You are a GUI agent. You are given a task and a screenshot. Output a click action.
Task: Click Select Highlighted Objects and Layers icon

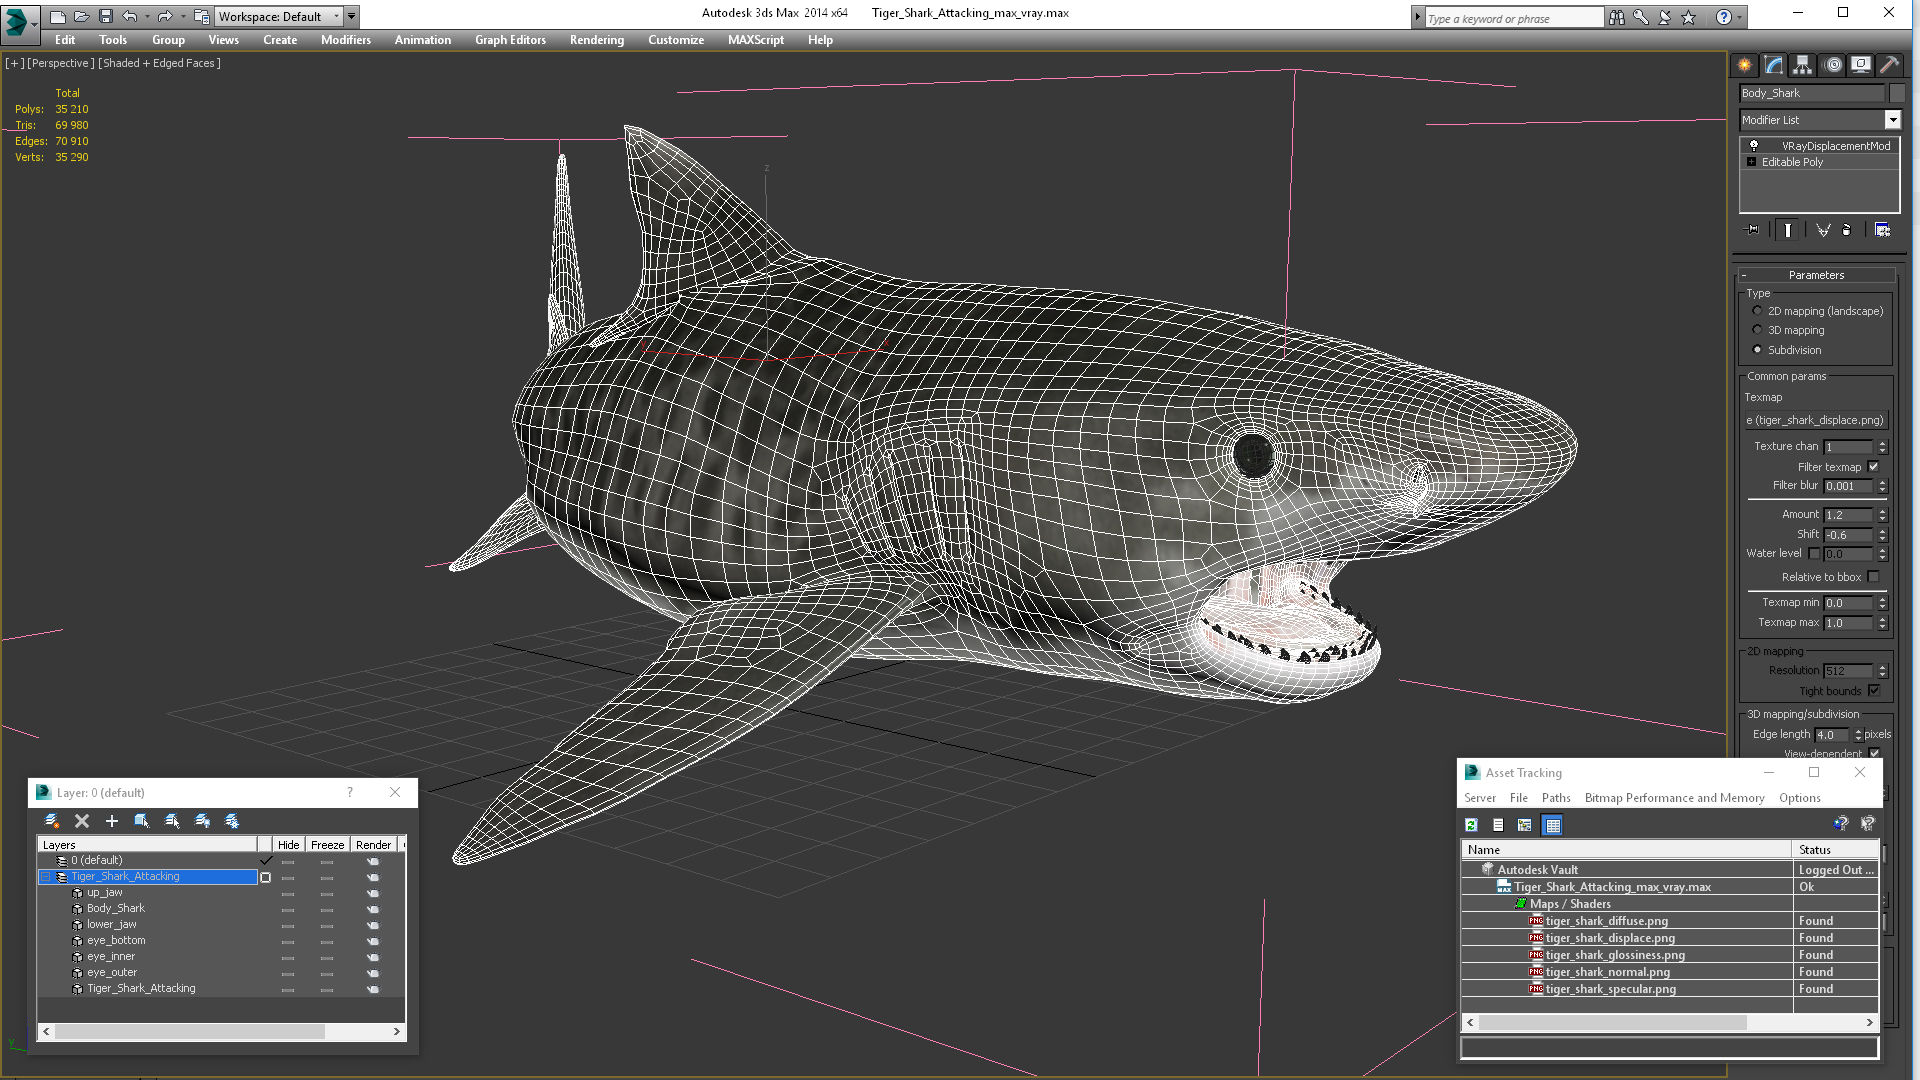[x=142, y=821]
